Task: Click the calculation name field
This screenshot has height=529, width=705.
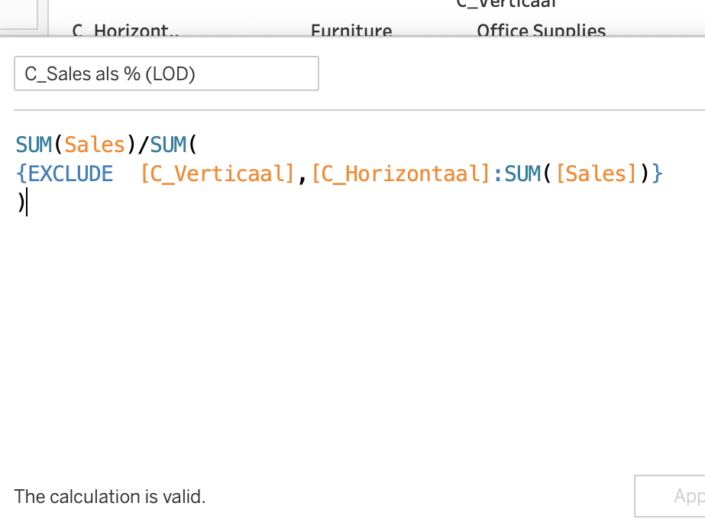Action: (166, 74)
